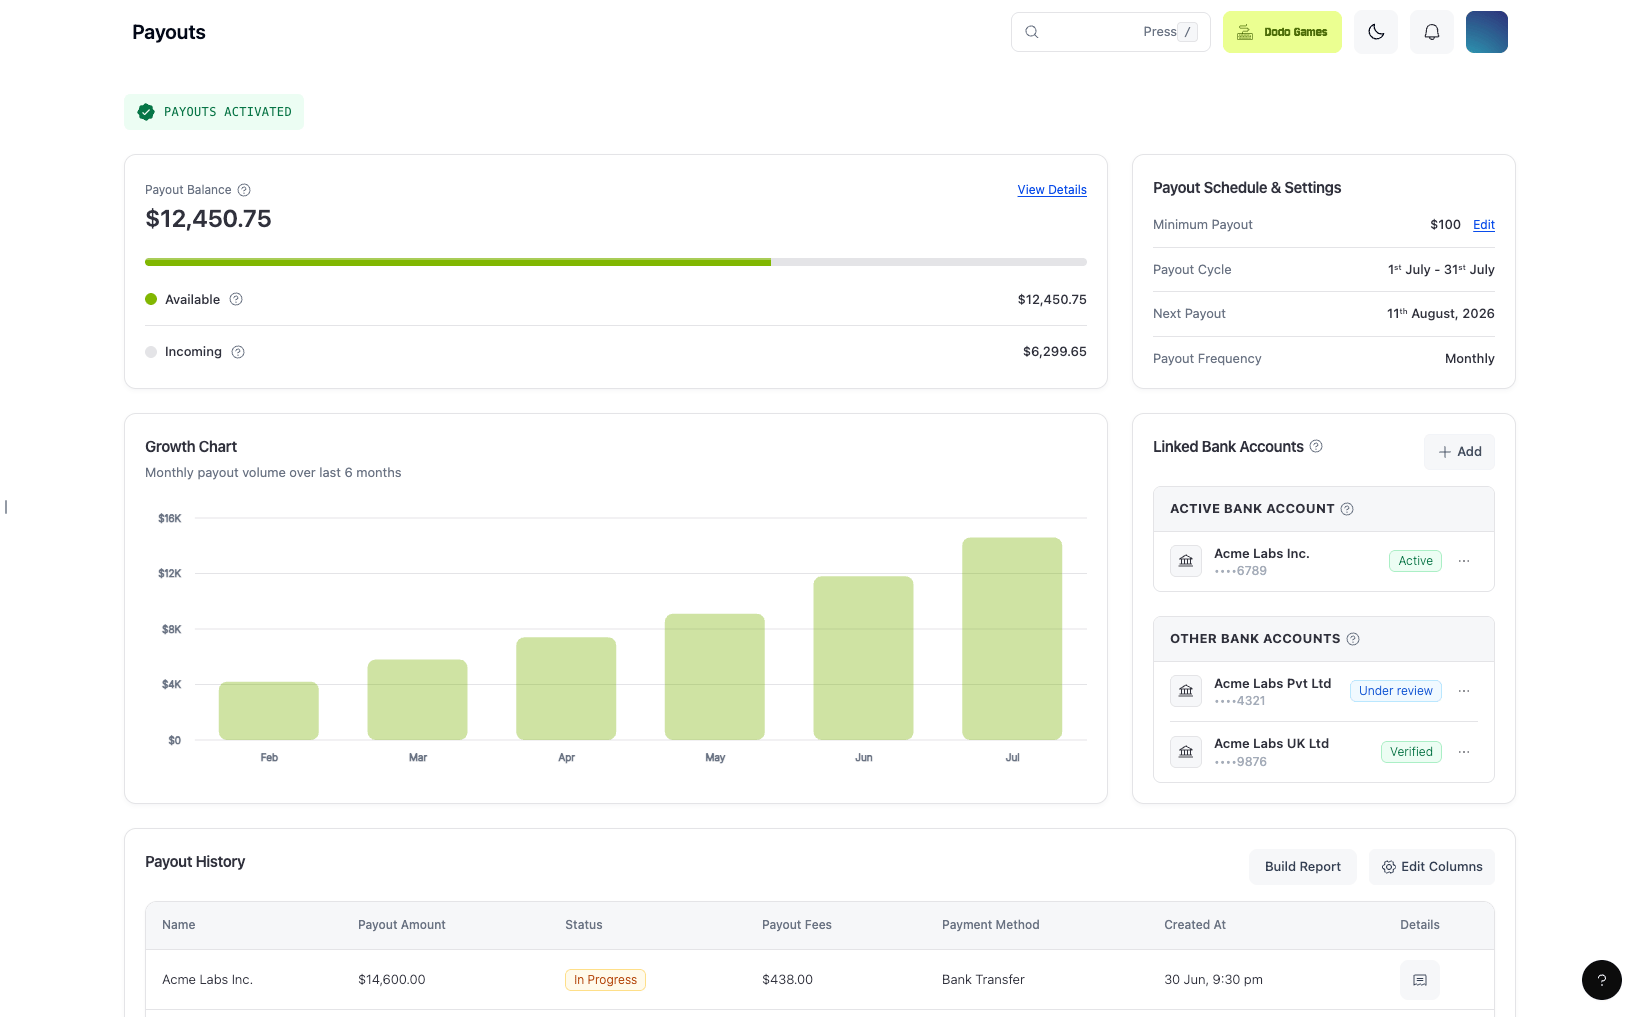Open View Details link

pos(1052,190)
